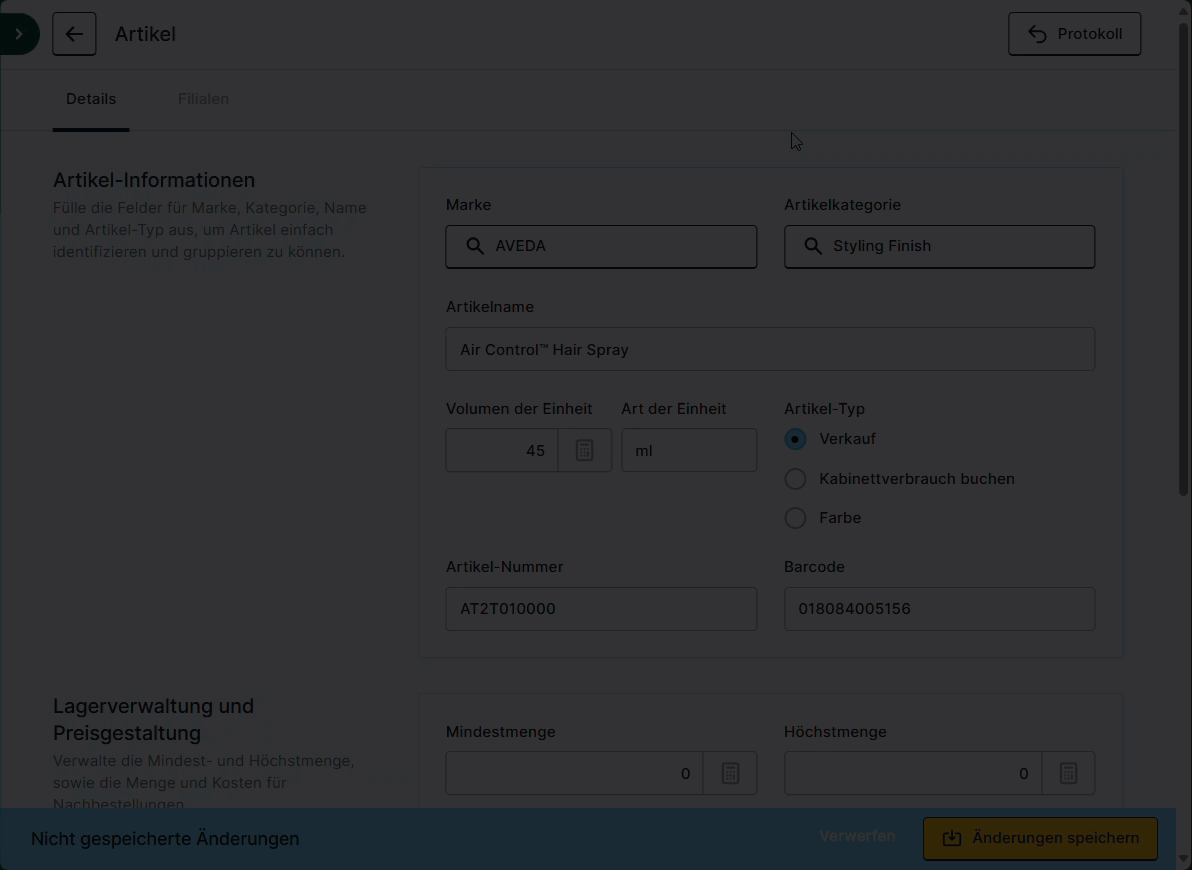The image size is (1192, 870).
Task: Click the Nicht gespeicherte Änderungen notice
Action: pyautogui.click(x=165, y=839)
